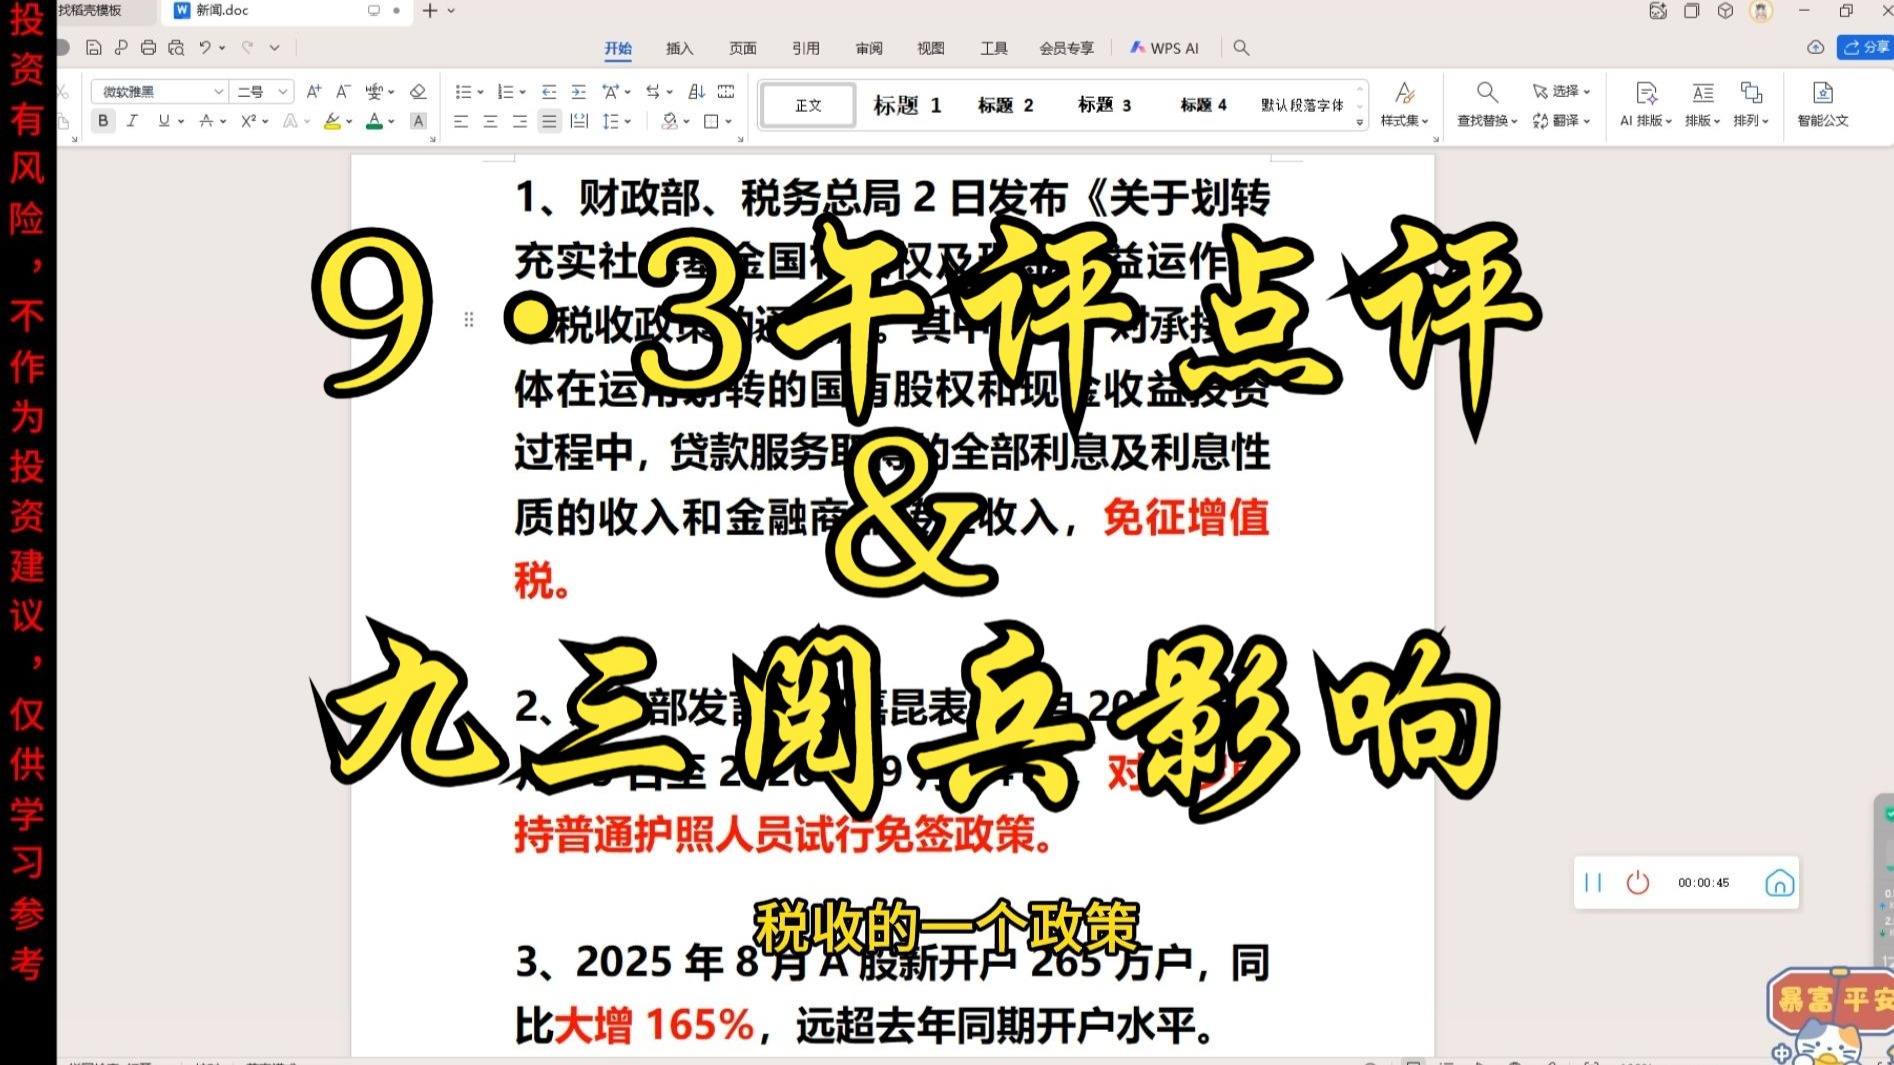Screen dimensions: 1894x1065
Task: Click the print icon in the quick toolbar
Action: (x=148, y=48)
